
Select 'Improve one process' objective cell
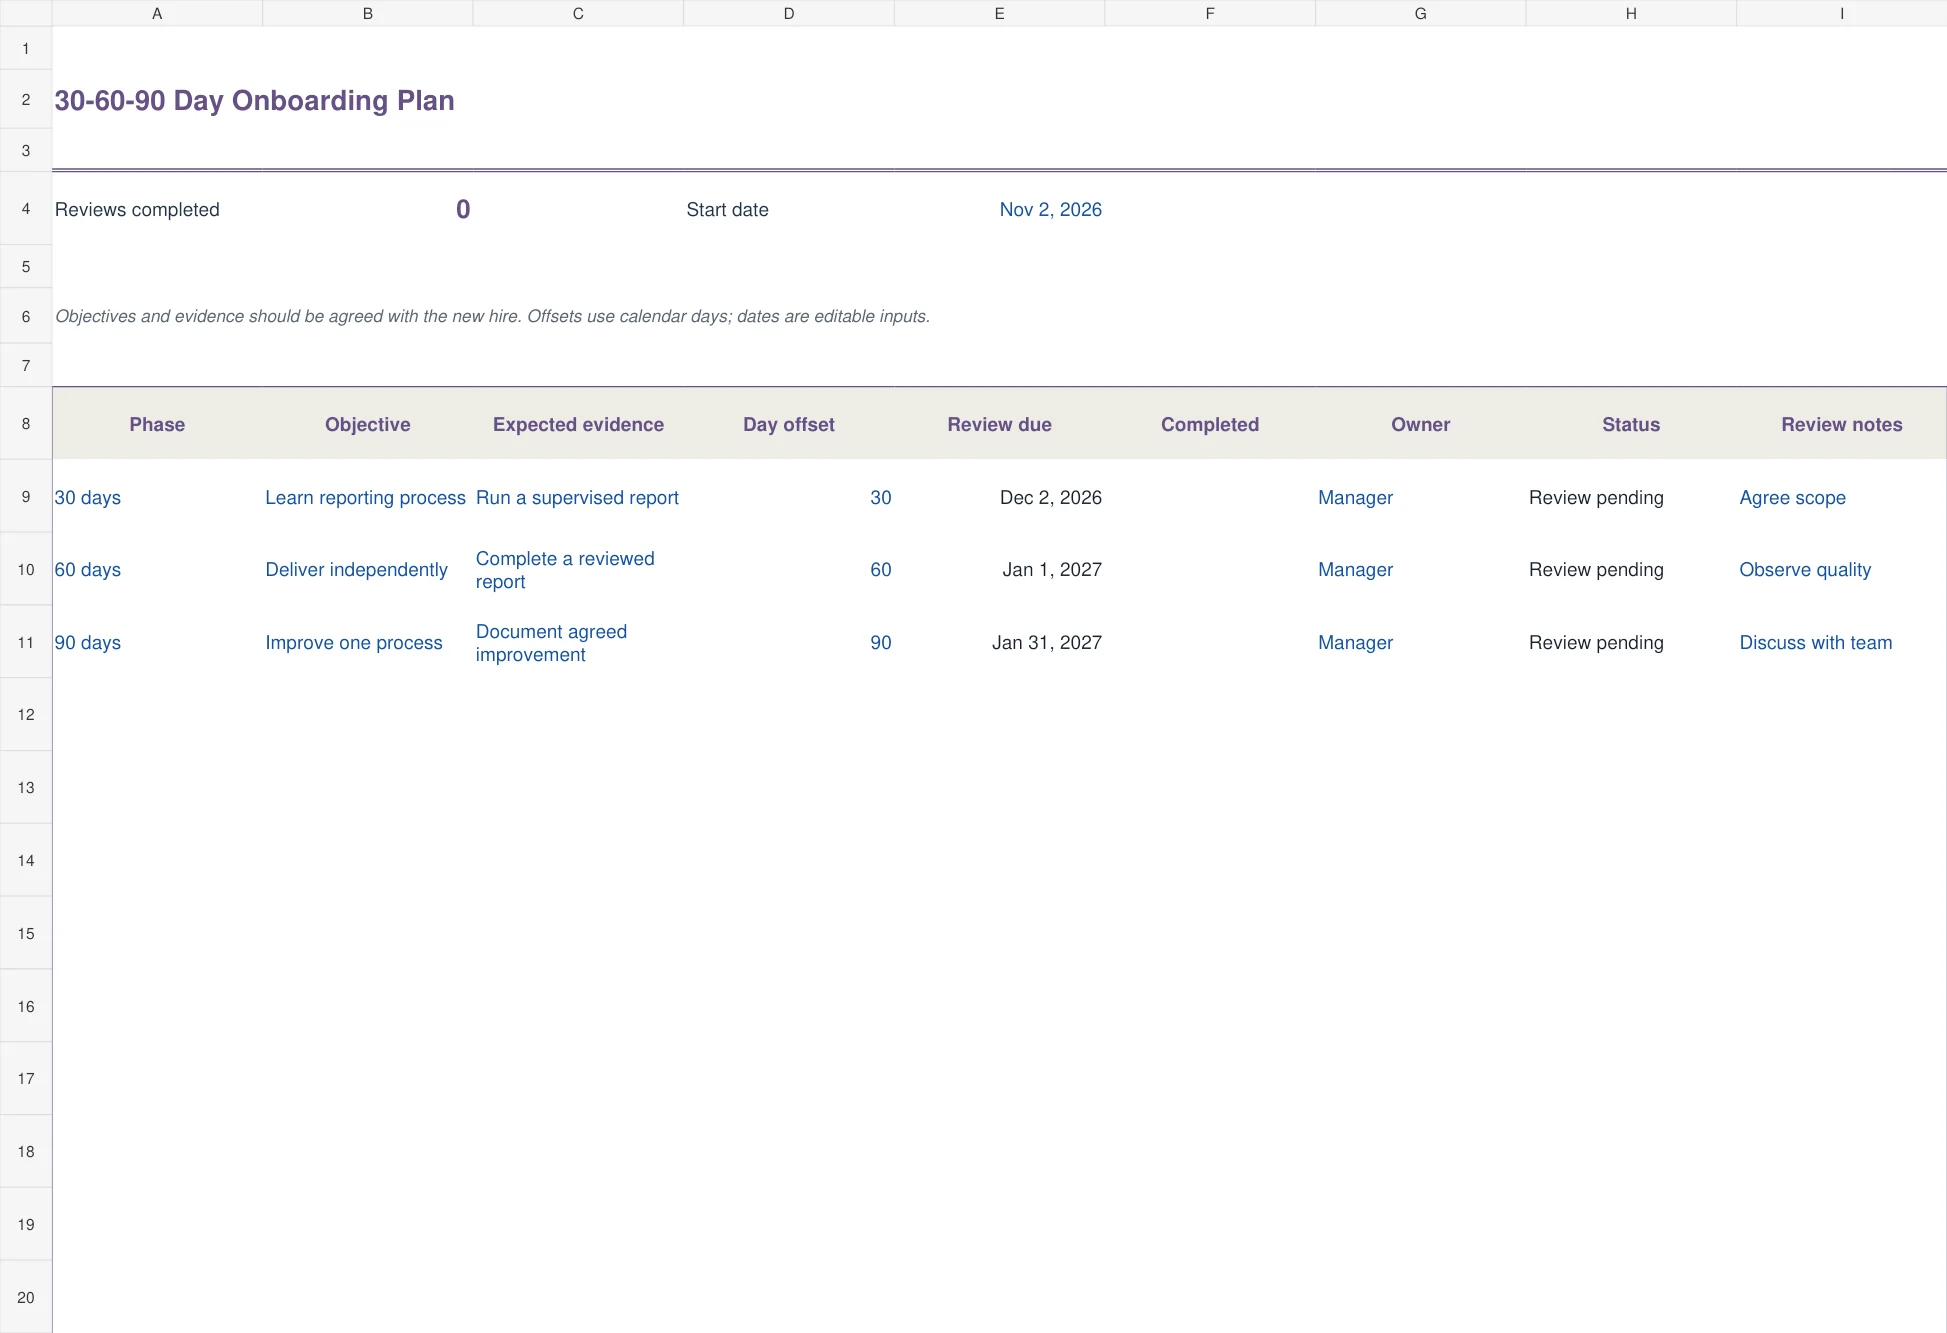click(368, 642)
